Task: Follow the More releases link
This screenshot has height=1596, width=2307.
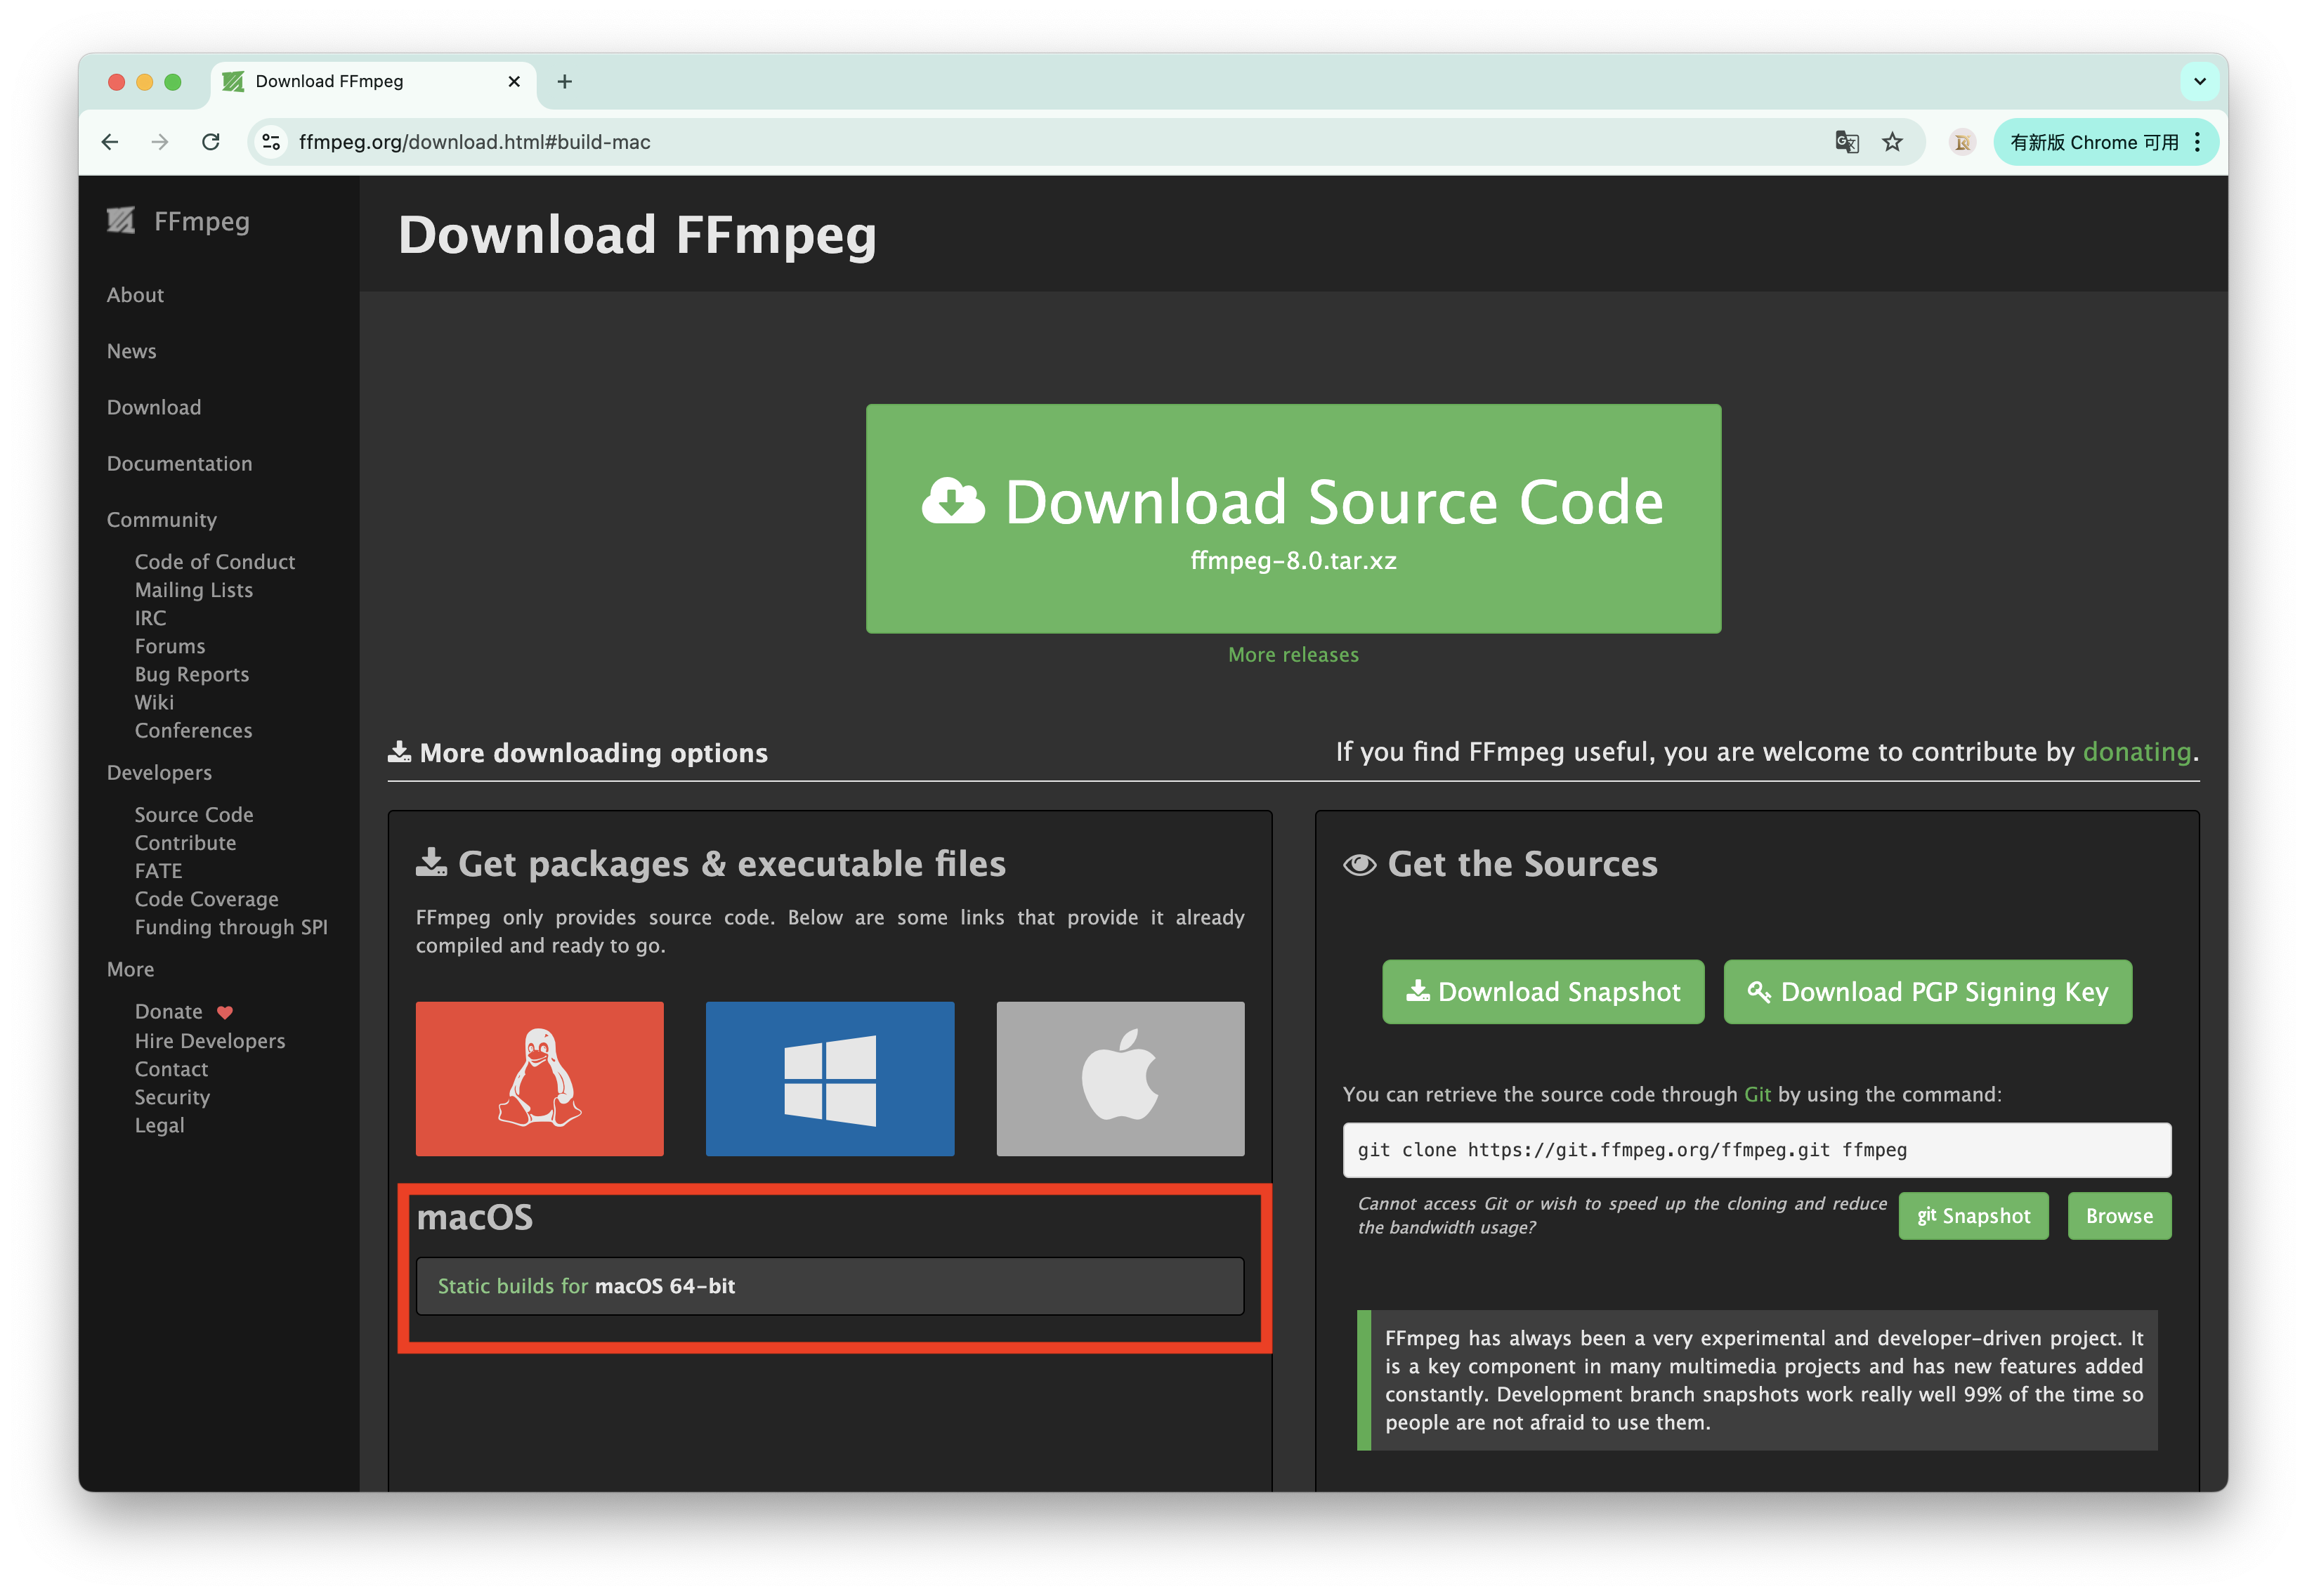Action: pos(1292,655)
